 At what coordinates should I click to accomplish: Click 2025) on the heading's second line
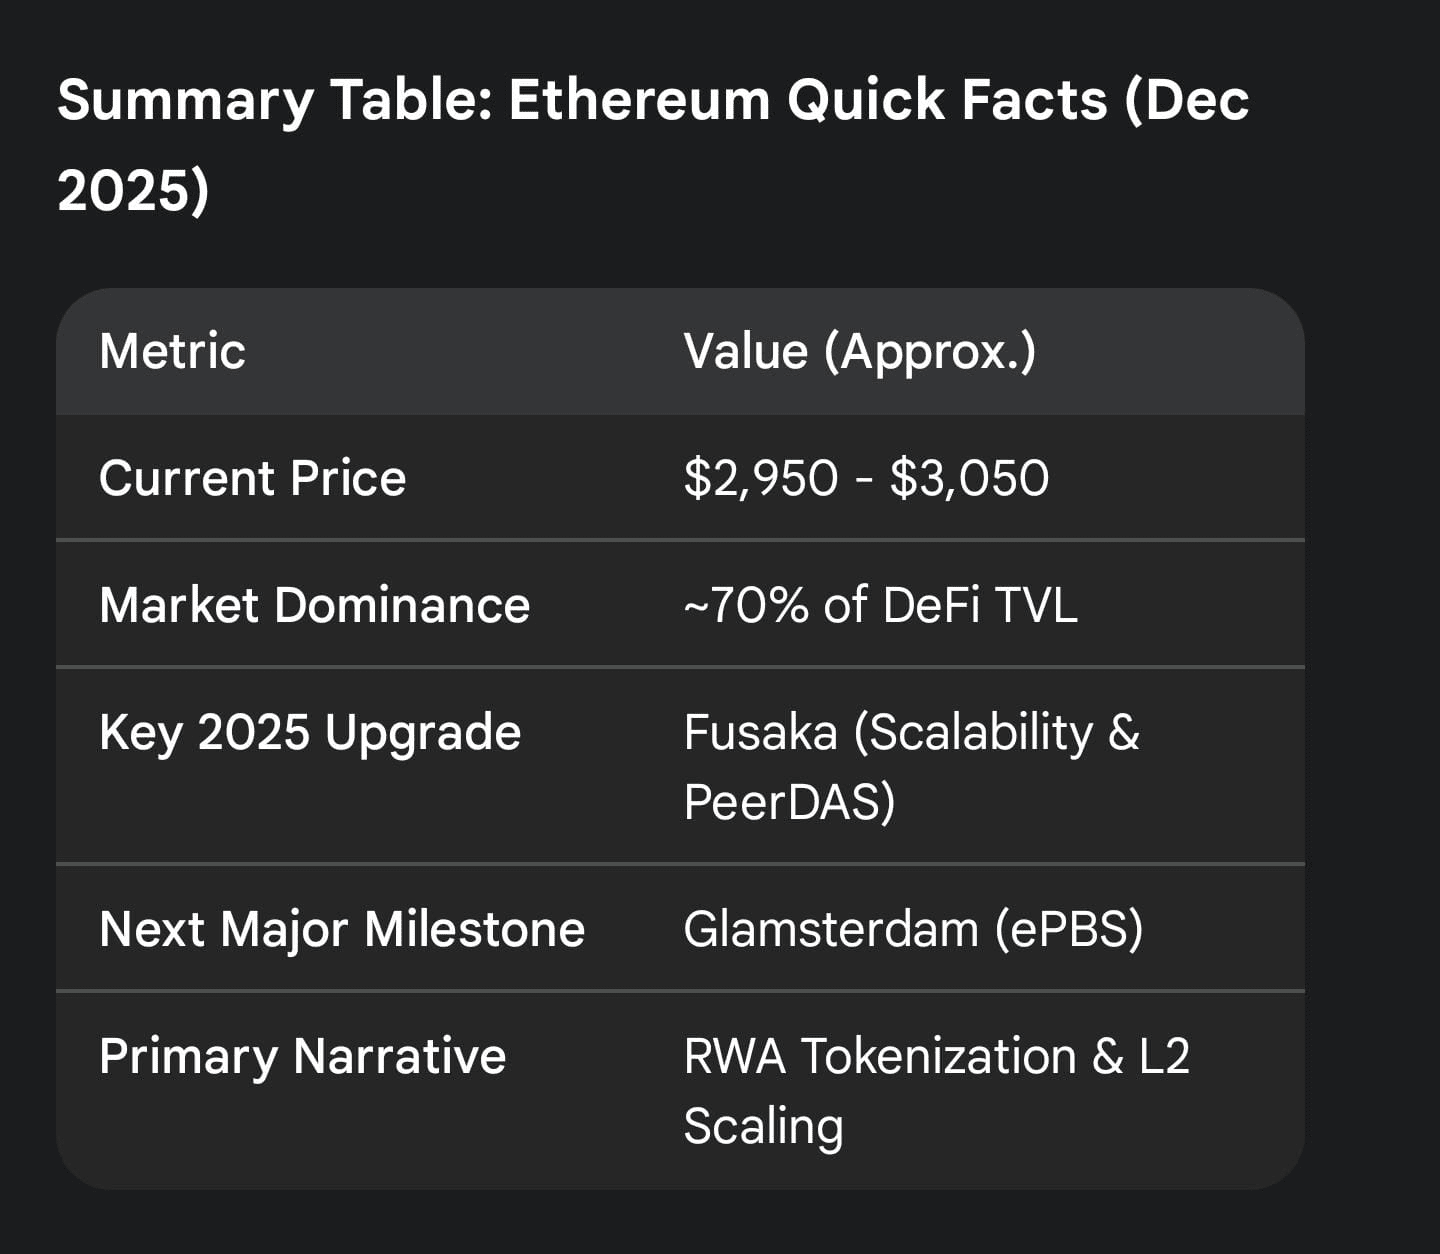coord(133,190)
